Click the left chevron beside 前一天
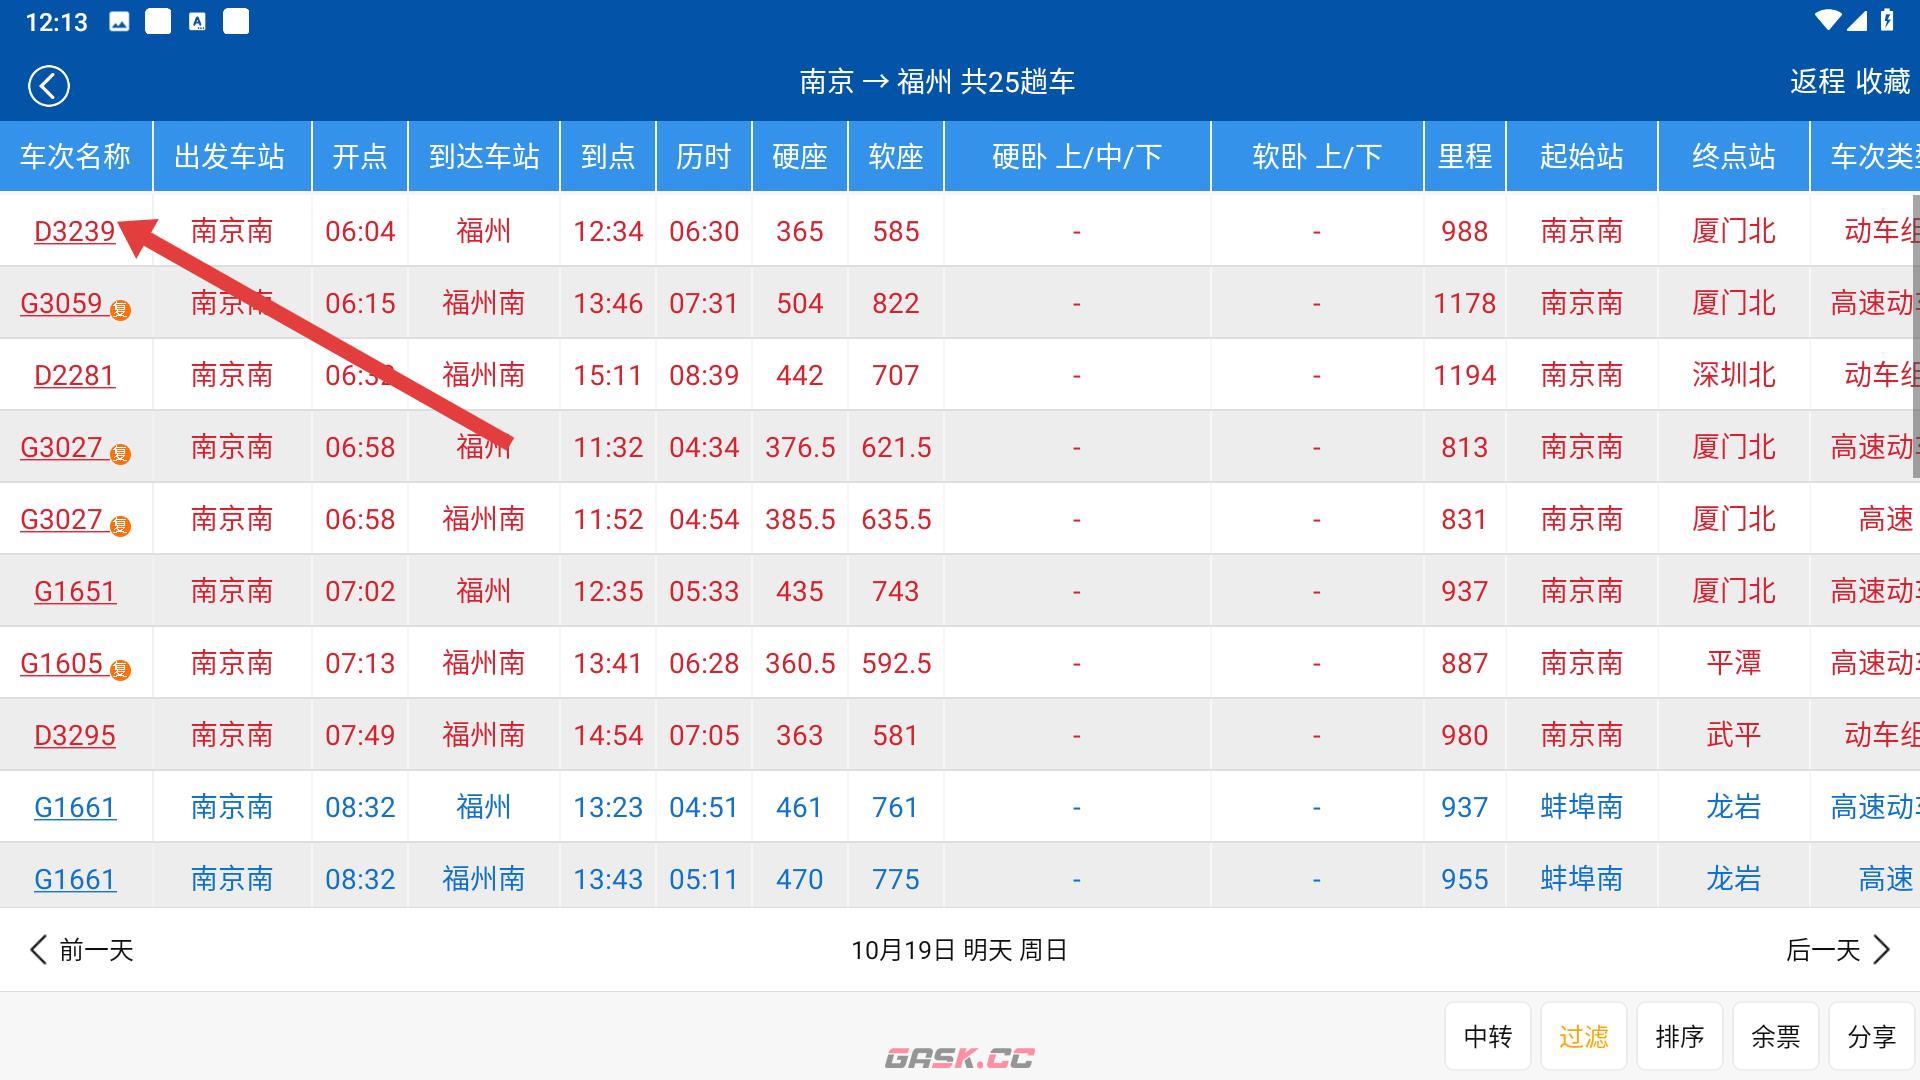Image resolution: width=1920 pixels, height=1080 pixels. tap(38, 950)
